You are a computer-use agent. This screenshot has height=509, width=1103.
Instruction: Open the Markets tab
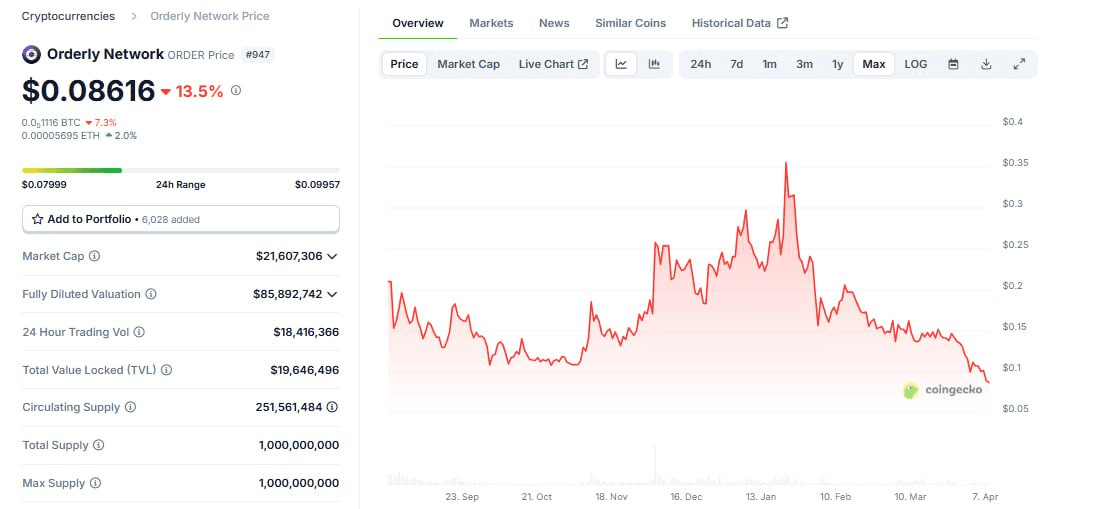(x=491, y=23)
